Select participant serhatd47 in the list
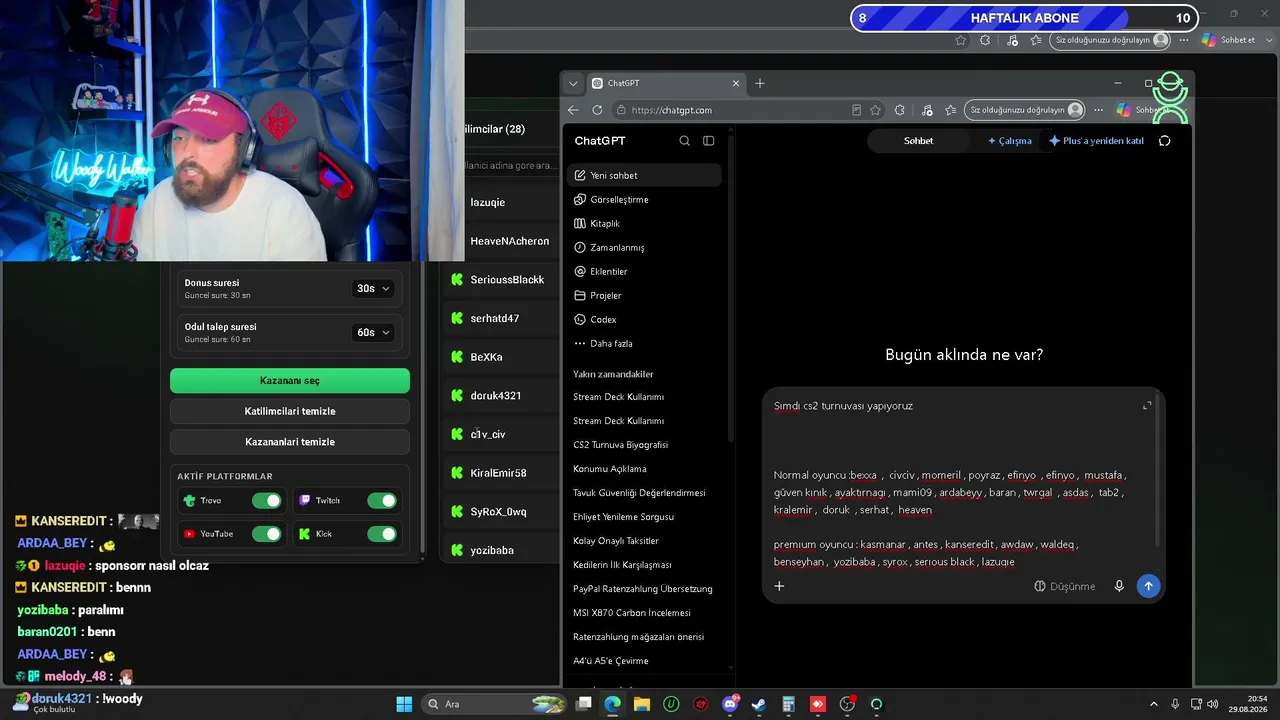1280x720 pixels. click(x=500, y=318)
